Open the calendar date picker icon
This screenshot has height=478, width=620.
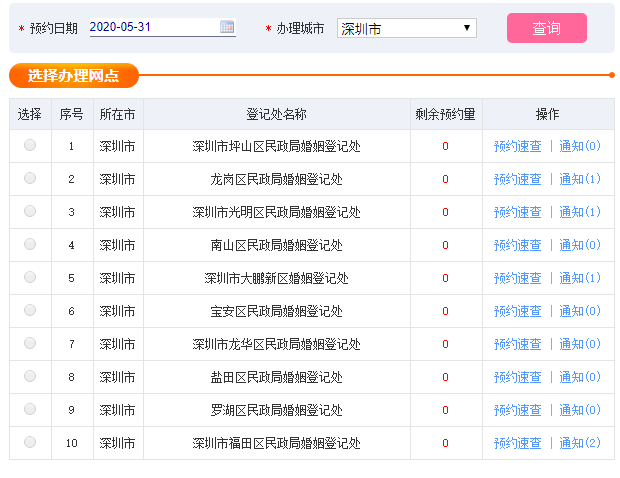click(227, 27)
